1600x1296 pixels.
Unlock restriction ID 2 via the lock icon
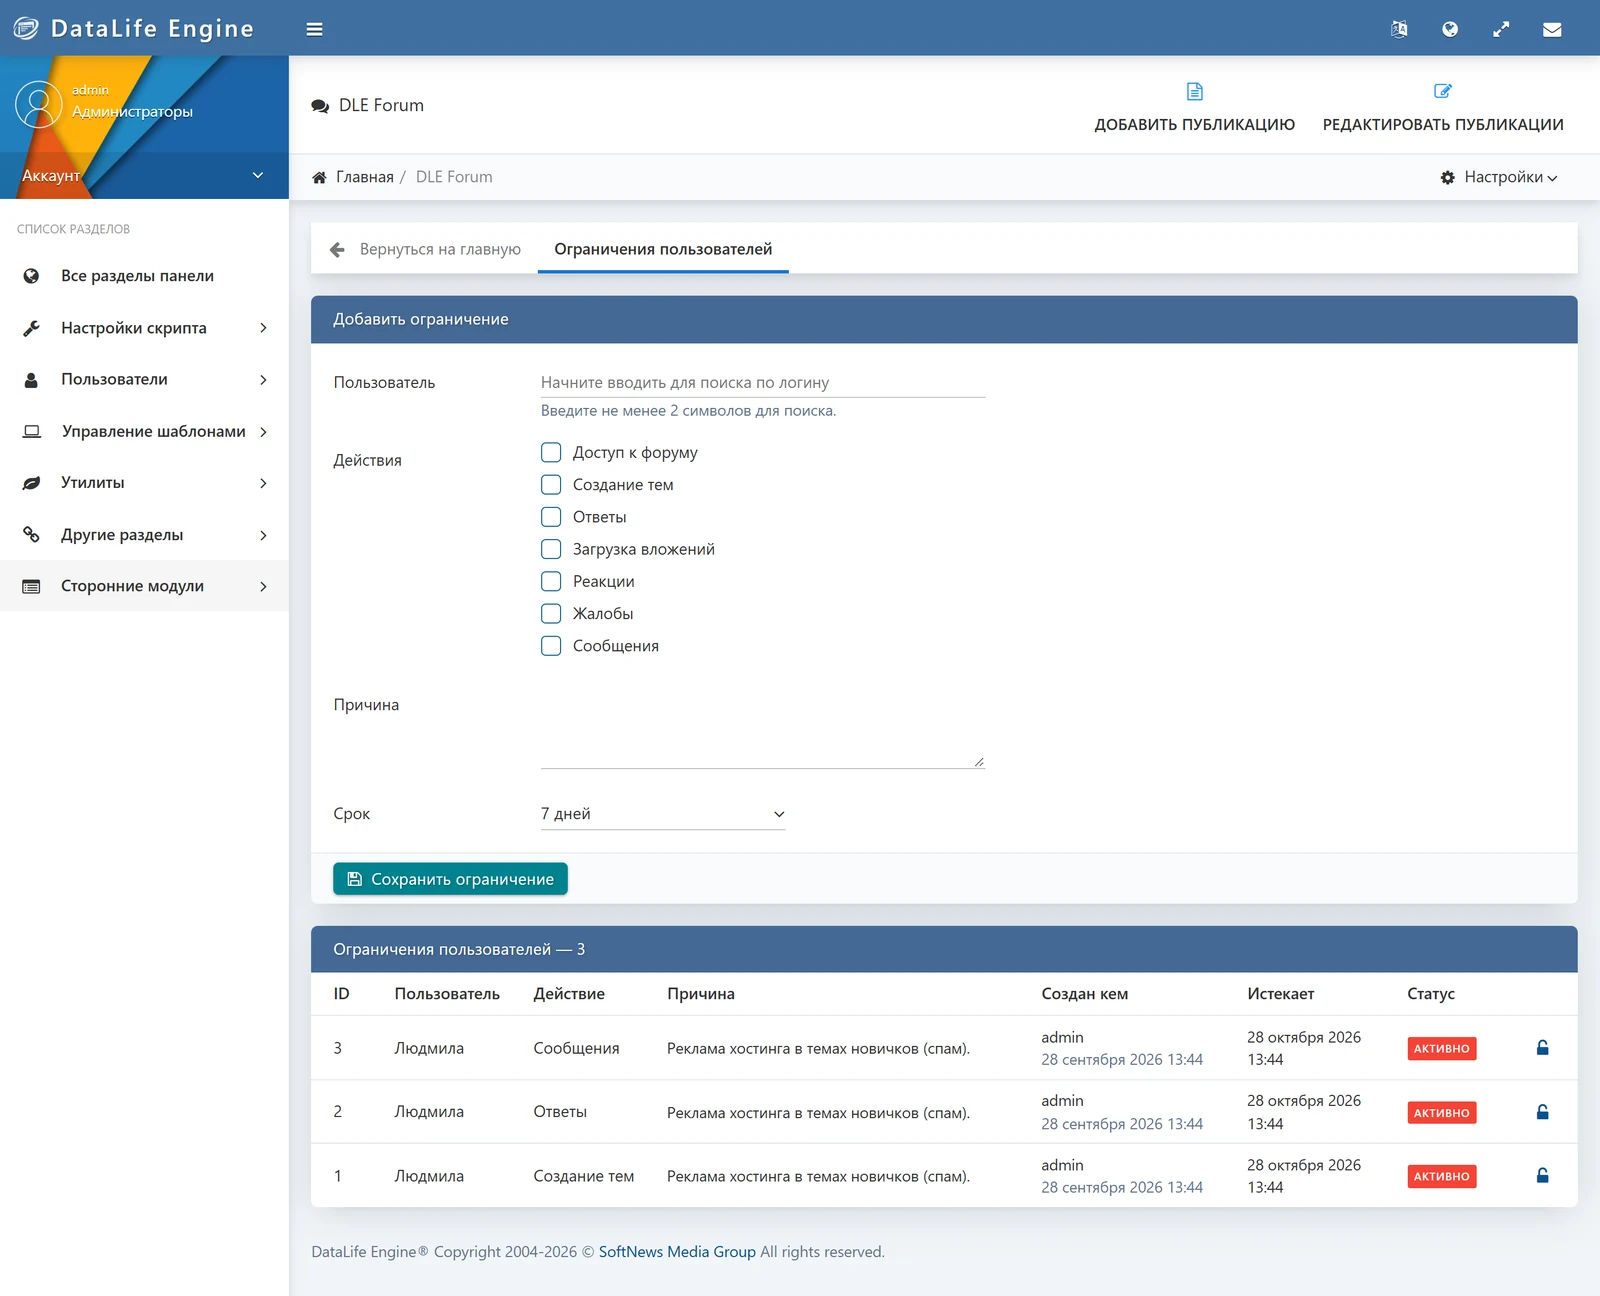click(x=1542, y=1112)
